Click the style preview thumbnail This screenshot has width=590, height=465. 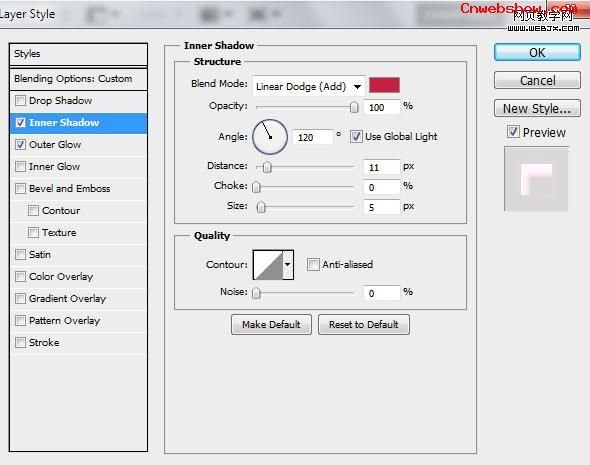(x=536, y=179)
